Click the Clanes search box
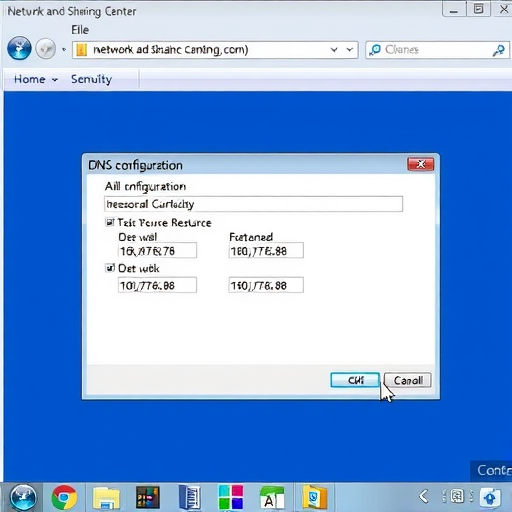Image resolution: width=512 pixels, height=512 pixels. 437,50
